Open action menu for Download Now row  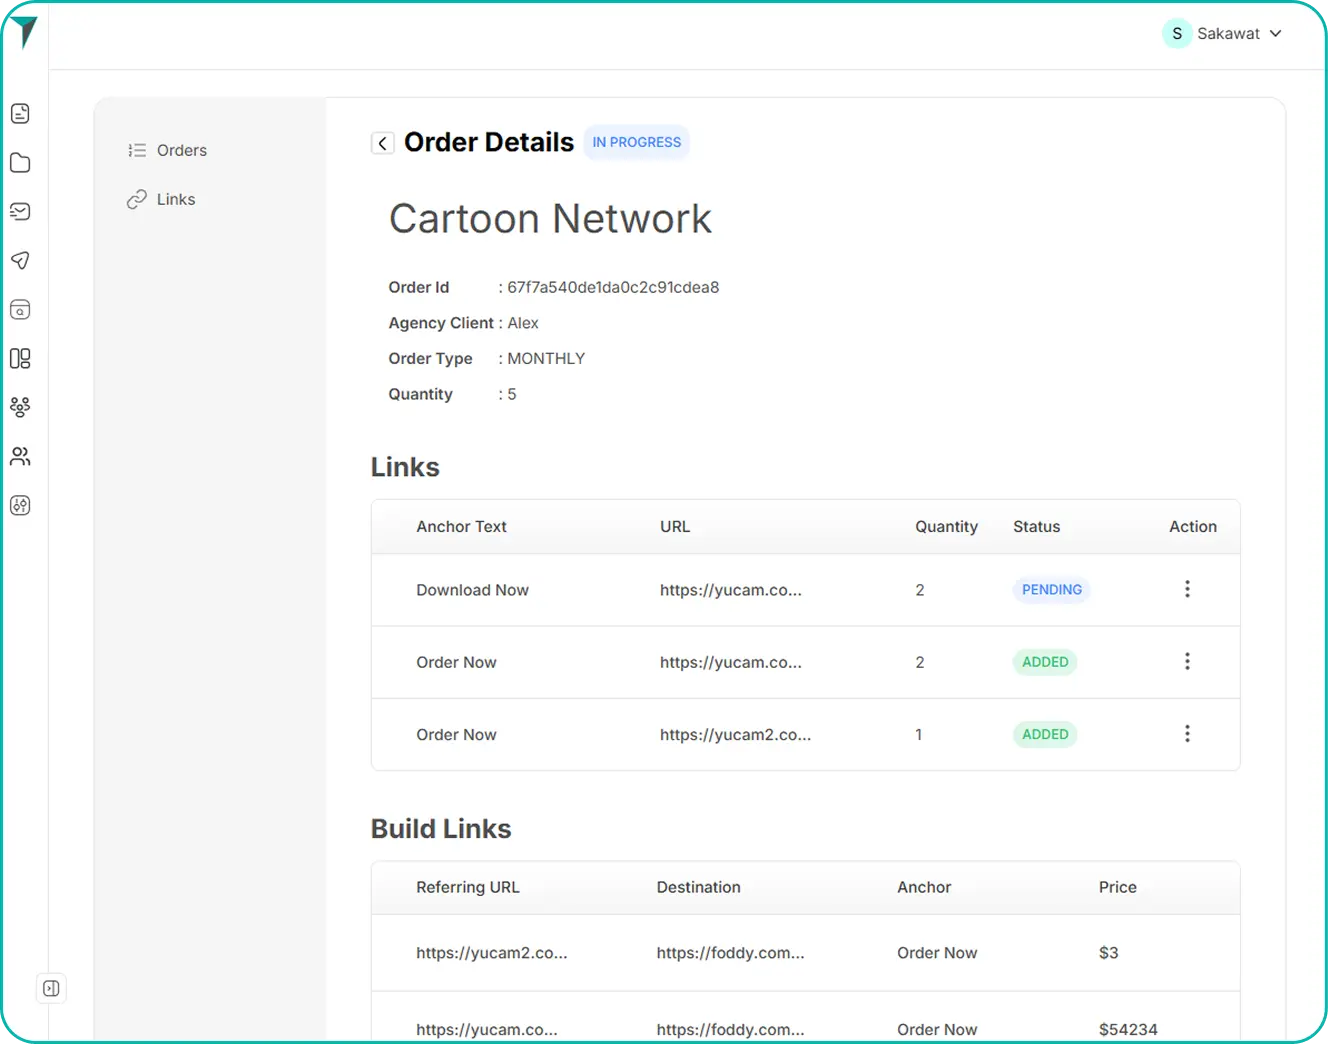click(1187, 589)
